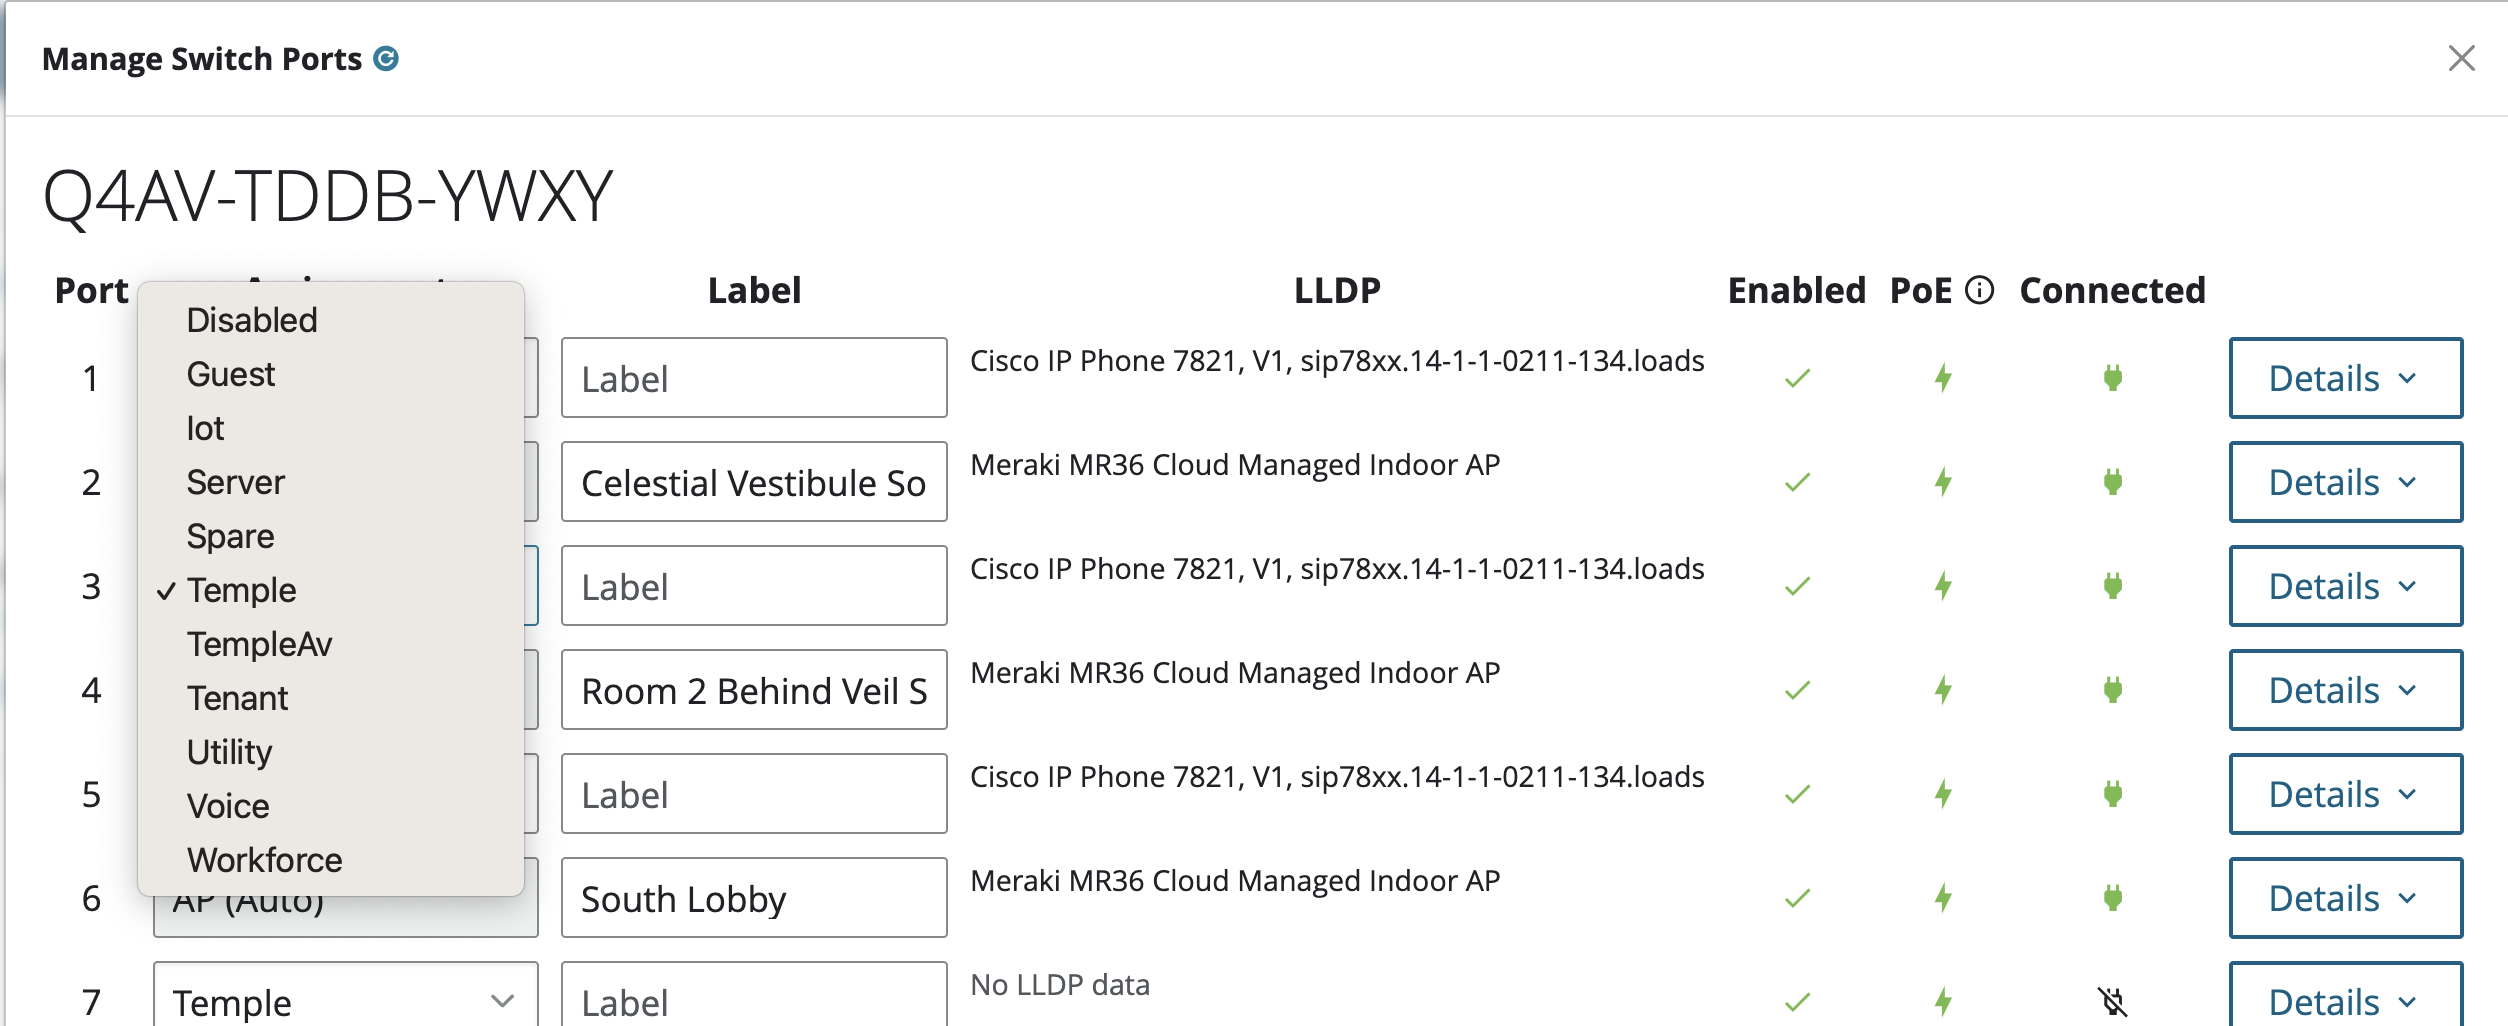Viewport: 2508px width, 1026px height.
Task: Select Workforce in the assignment list
Action: point(265,860)
